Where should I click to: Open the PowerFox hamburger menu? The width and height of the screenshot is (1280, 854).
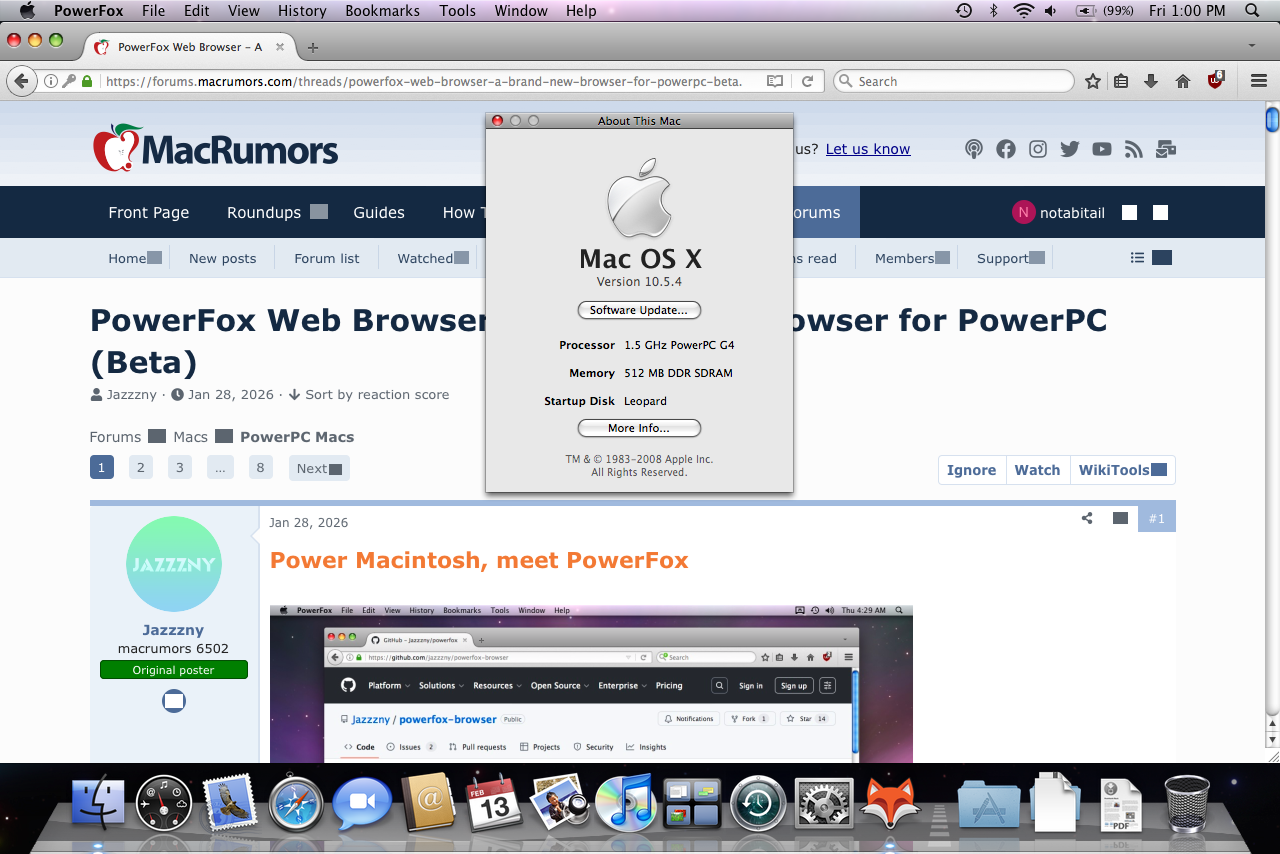coord(1259,81)
